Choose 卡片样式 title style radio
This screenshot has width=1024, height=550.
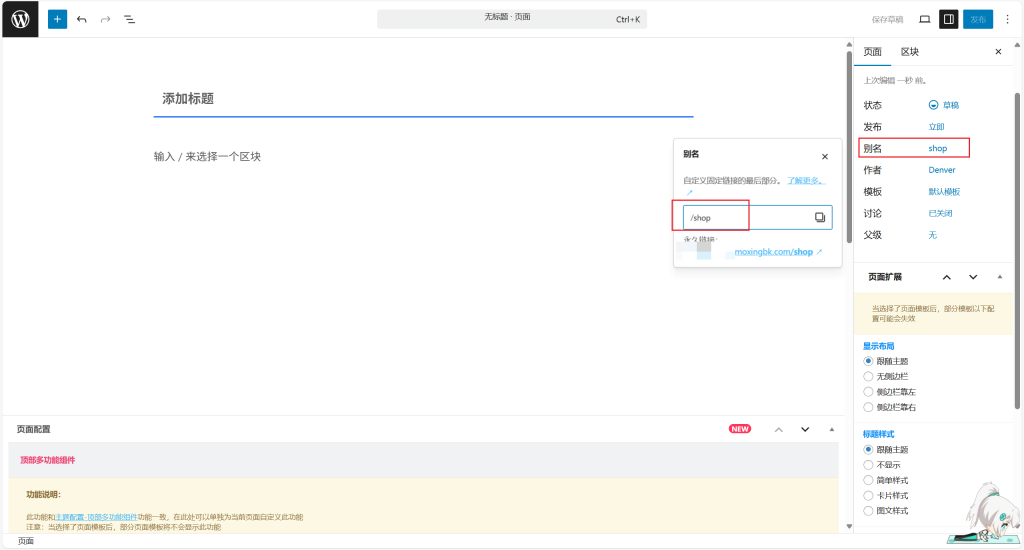pyautogui.click(x=868, y=495)
